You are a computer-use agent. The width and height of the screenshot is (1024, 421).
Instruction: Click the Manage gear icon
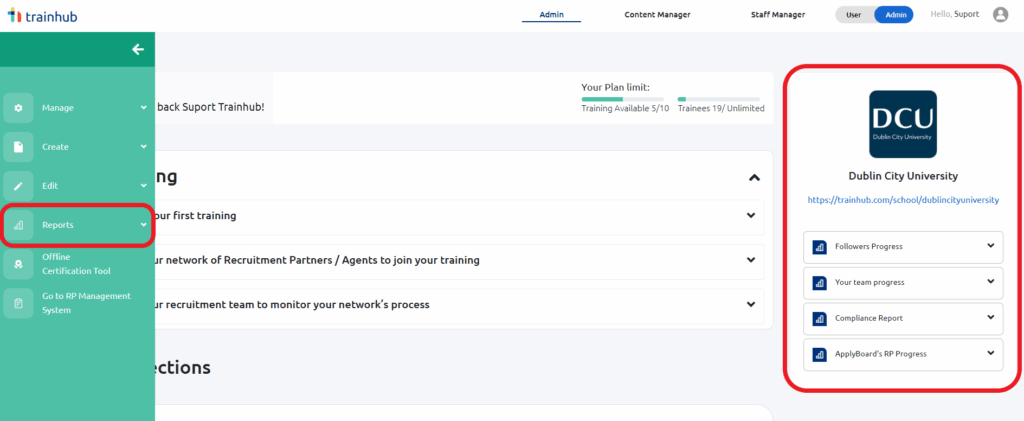coord(18,108)
